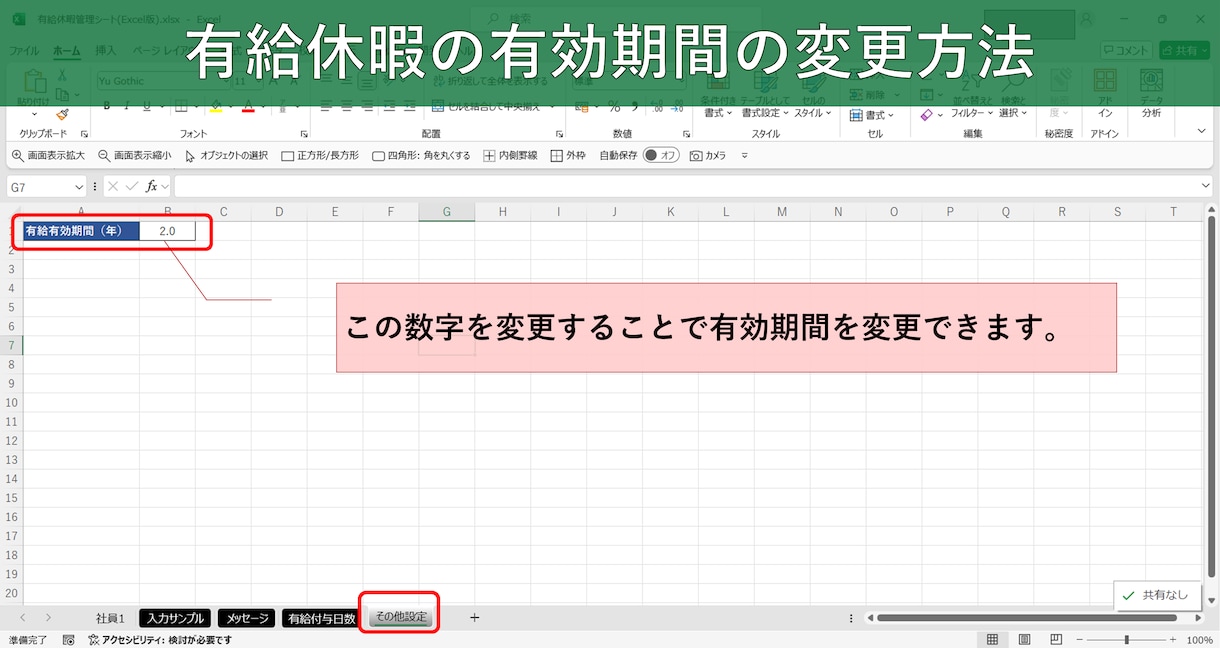The width and height of the screenshot is (1220, 648).
Task: Click the 共有なし sharing status
Action: (x=1156, y=595)
